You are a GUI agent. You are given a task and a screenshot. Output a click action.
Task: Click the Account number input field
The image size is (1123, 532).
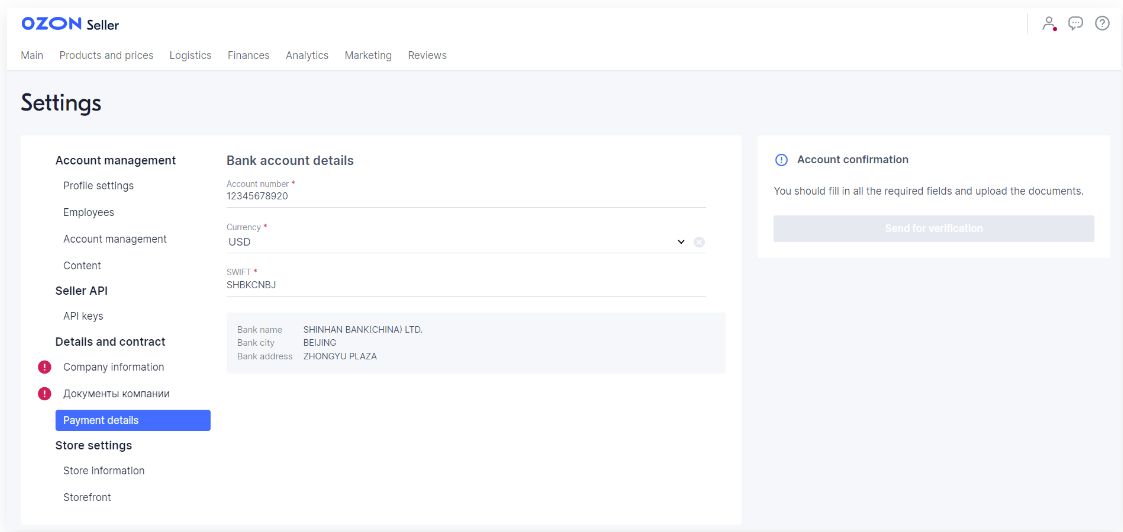465,197
